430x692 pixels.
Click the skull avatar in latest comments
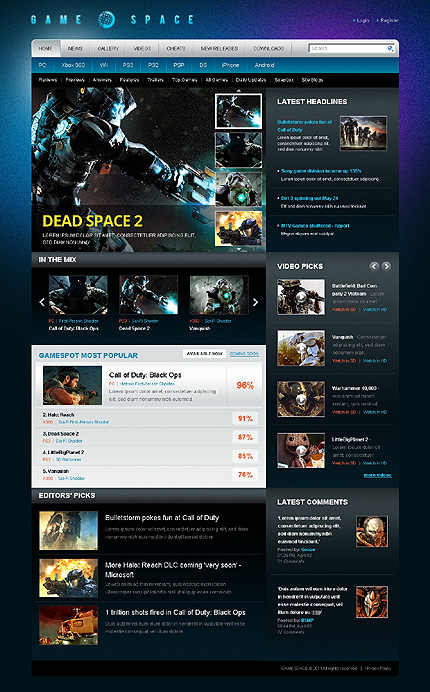(372, 531)
